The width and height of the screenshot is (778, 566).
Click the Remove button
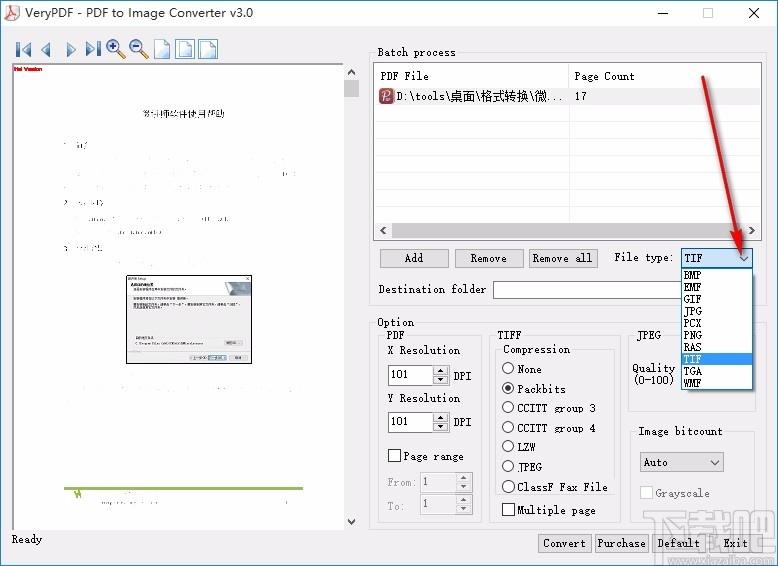tap(489, 258)
